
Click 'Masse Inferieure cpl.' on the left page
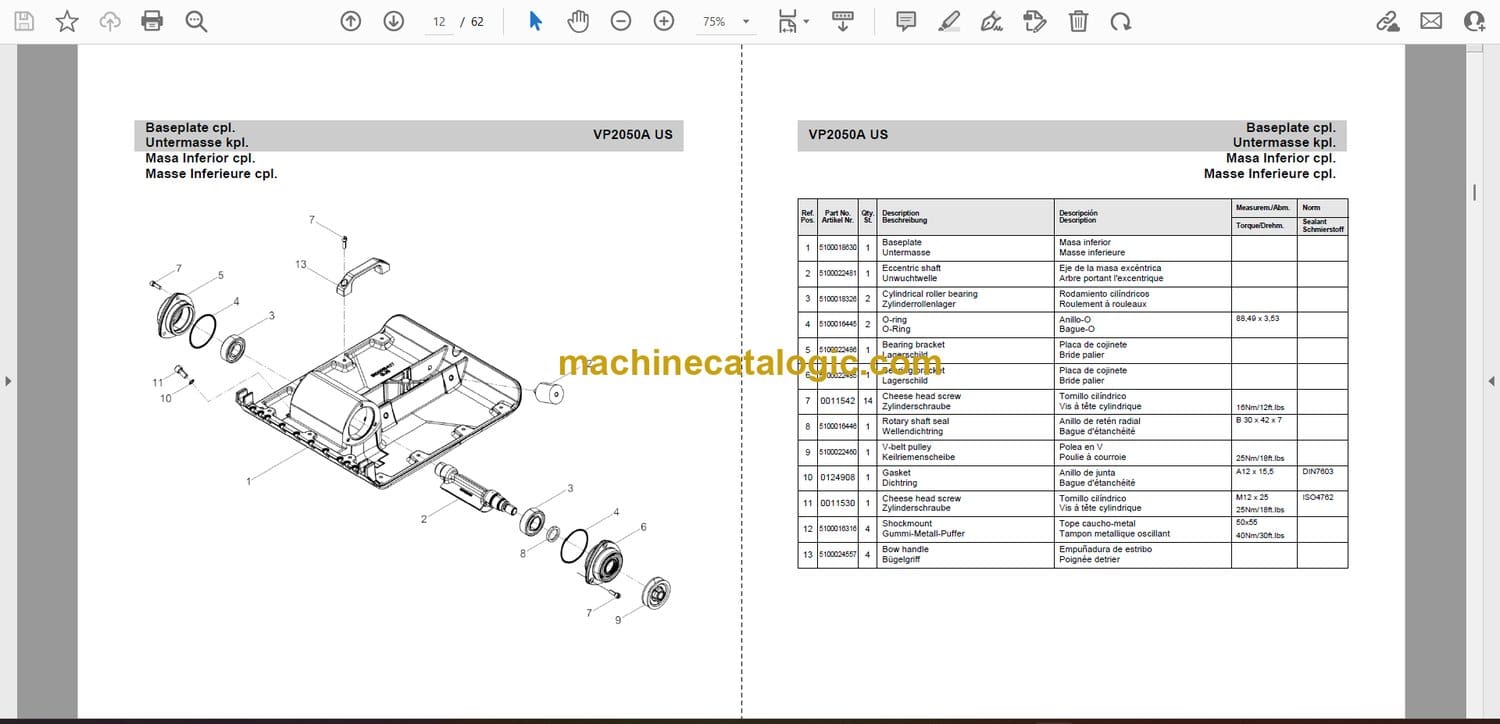tap(211, 174)
